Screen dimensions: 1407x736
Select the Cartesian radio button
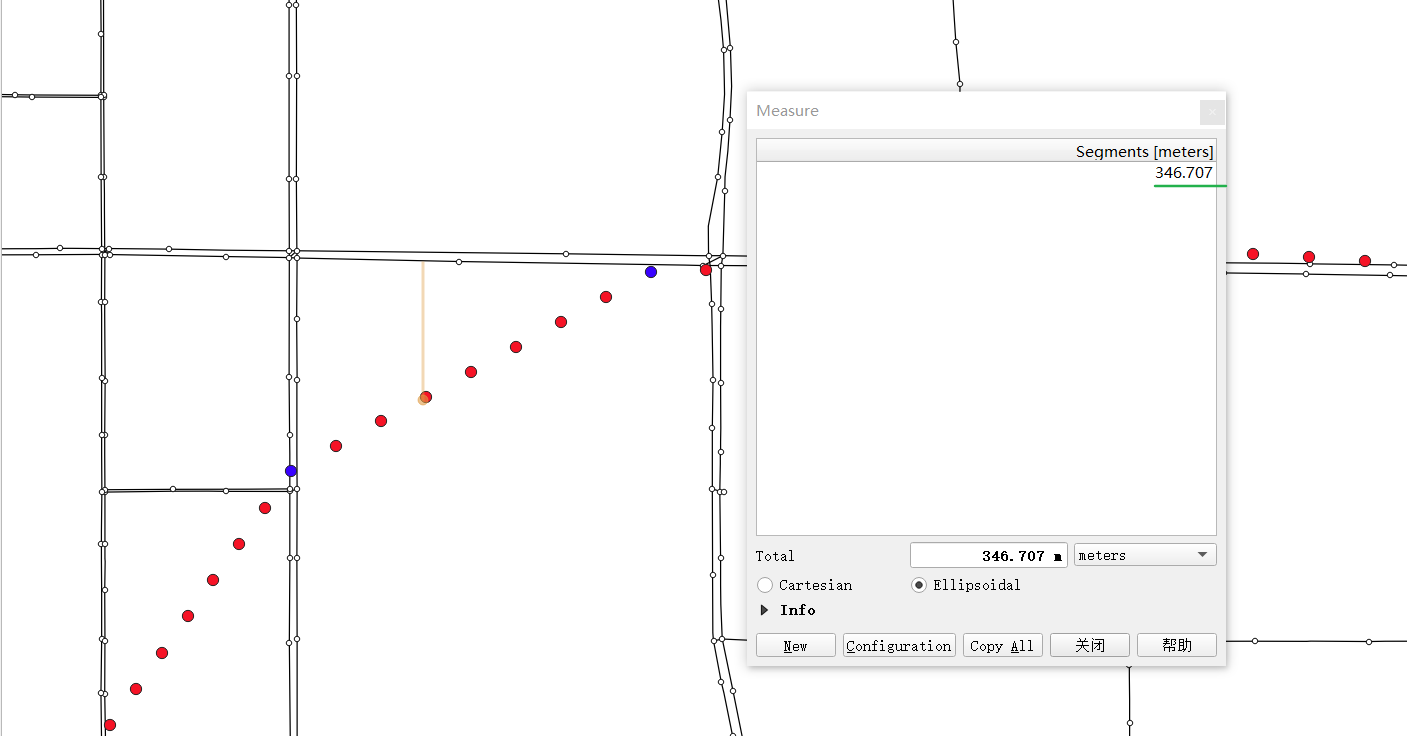[x=765, y=585]
